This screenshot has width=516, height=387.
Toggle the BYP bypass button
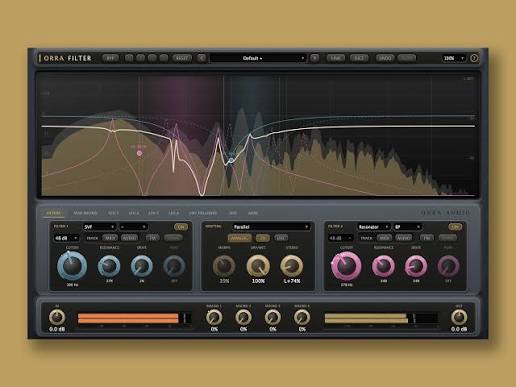(110, 58)
